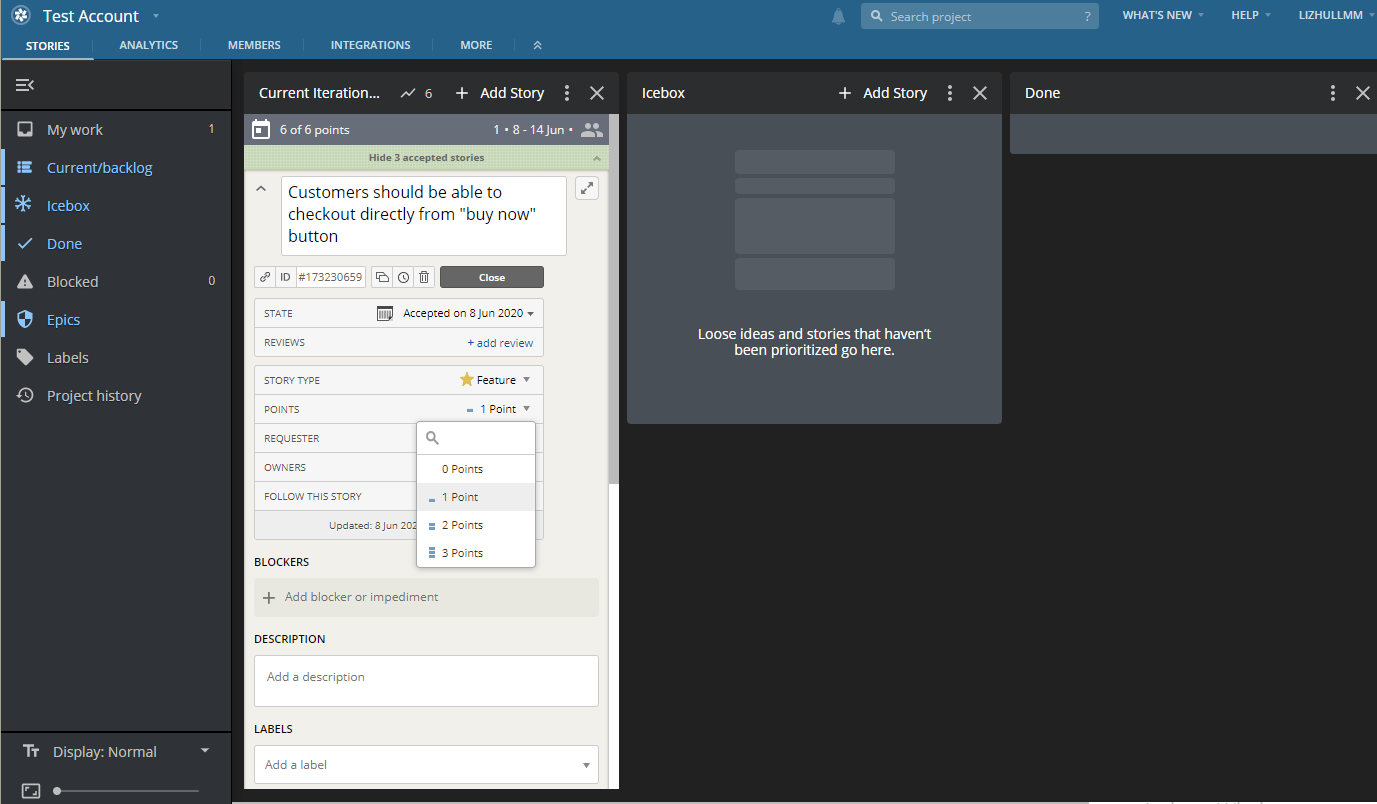Close the Icebox panel
This screenshot has width=1377, height=804.
point(980,93)
